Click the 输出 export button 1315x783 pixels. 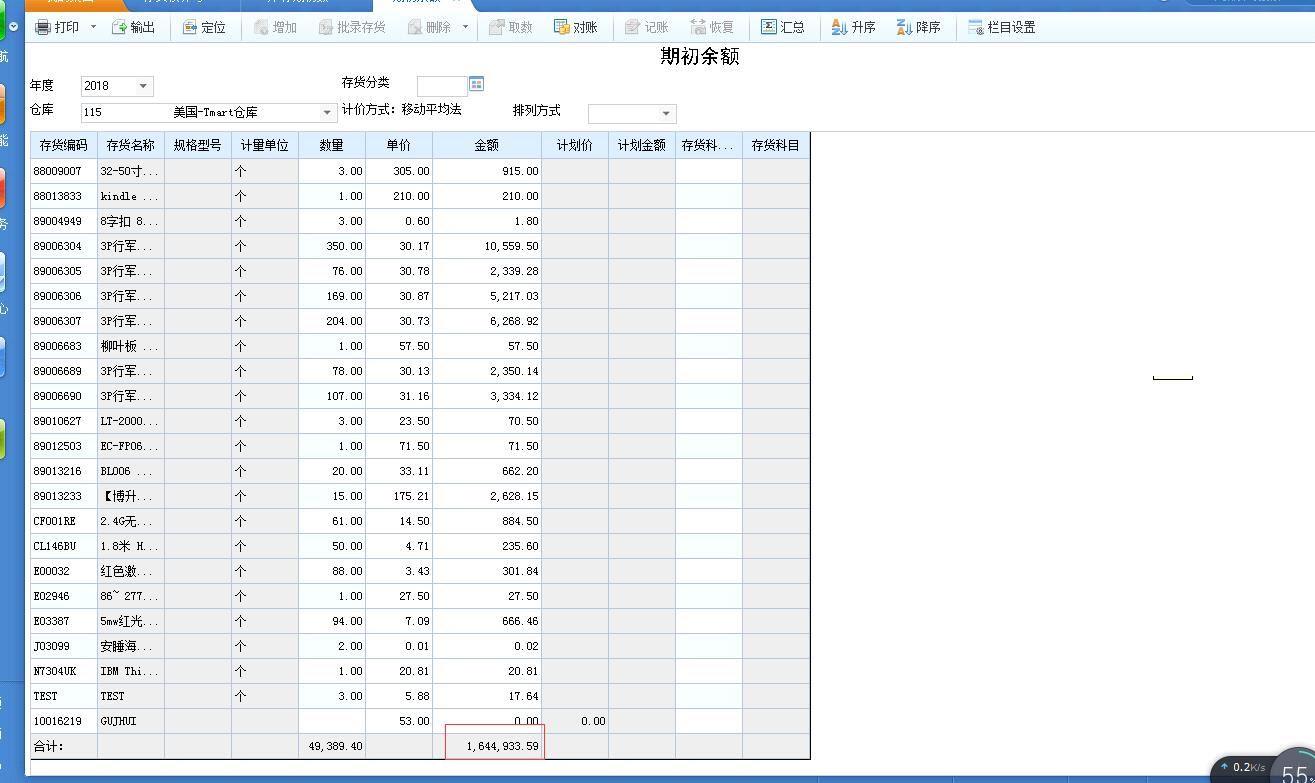133,27
